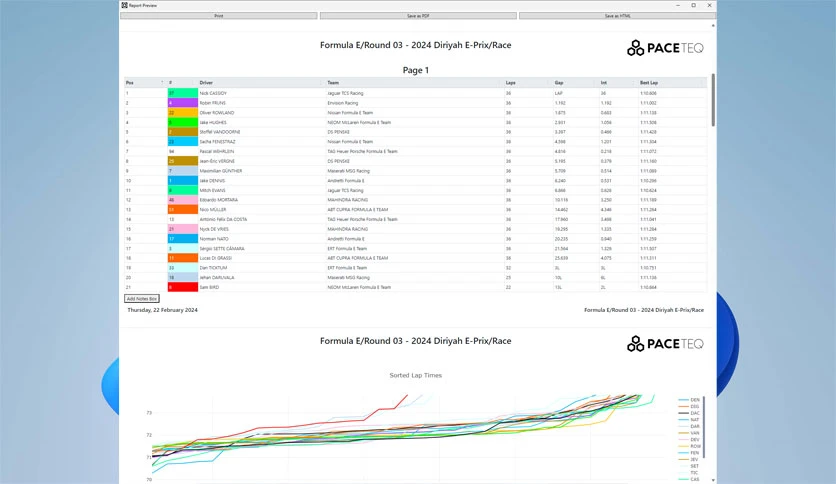Click the PACETEQ logo above Sorted Lap Times
The height and width of the screenshot is (484, 836).
(665, 344)
